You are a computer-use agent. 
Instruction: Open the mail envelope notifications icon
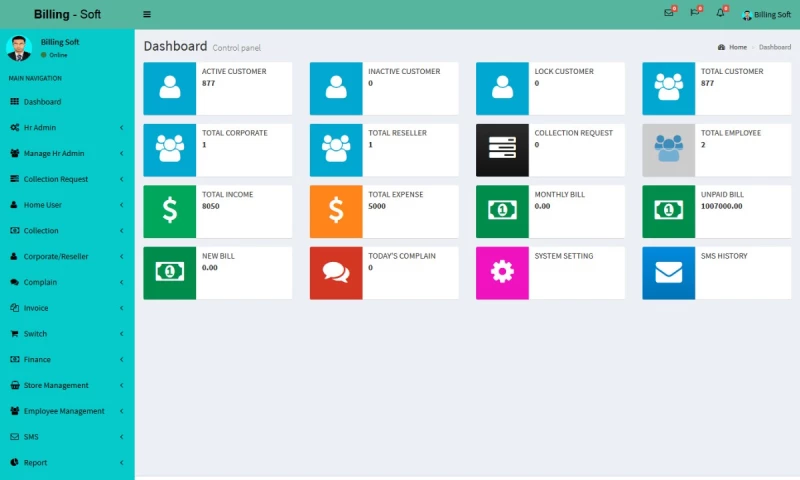[x=668, y=13]
